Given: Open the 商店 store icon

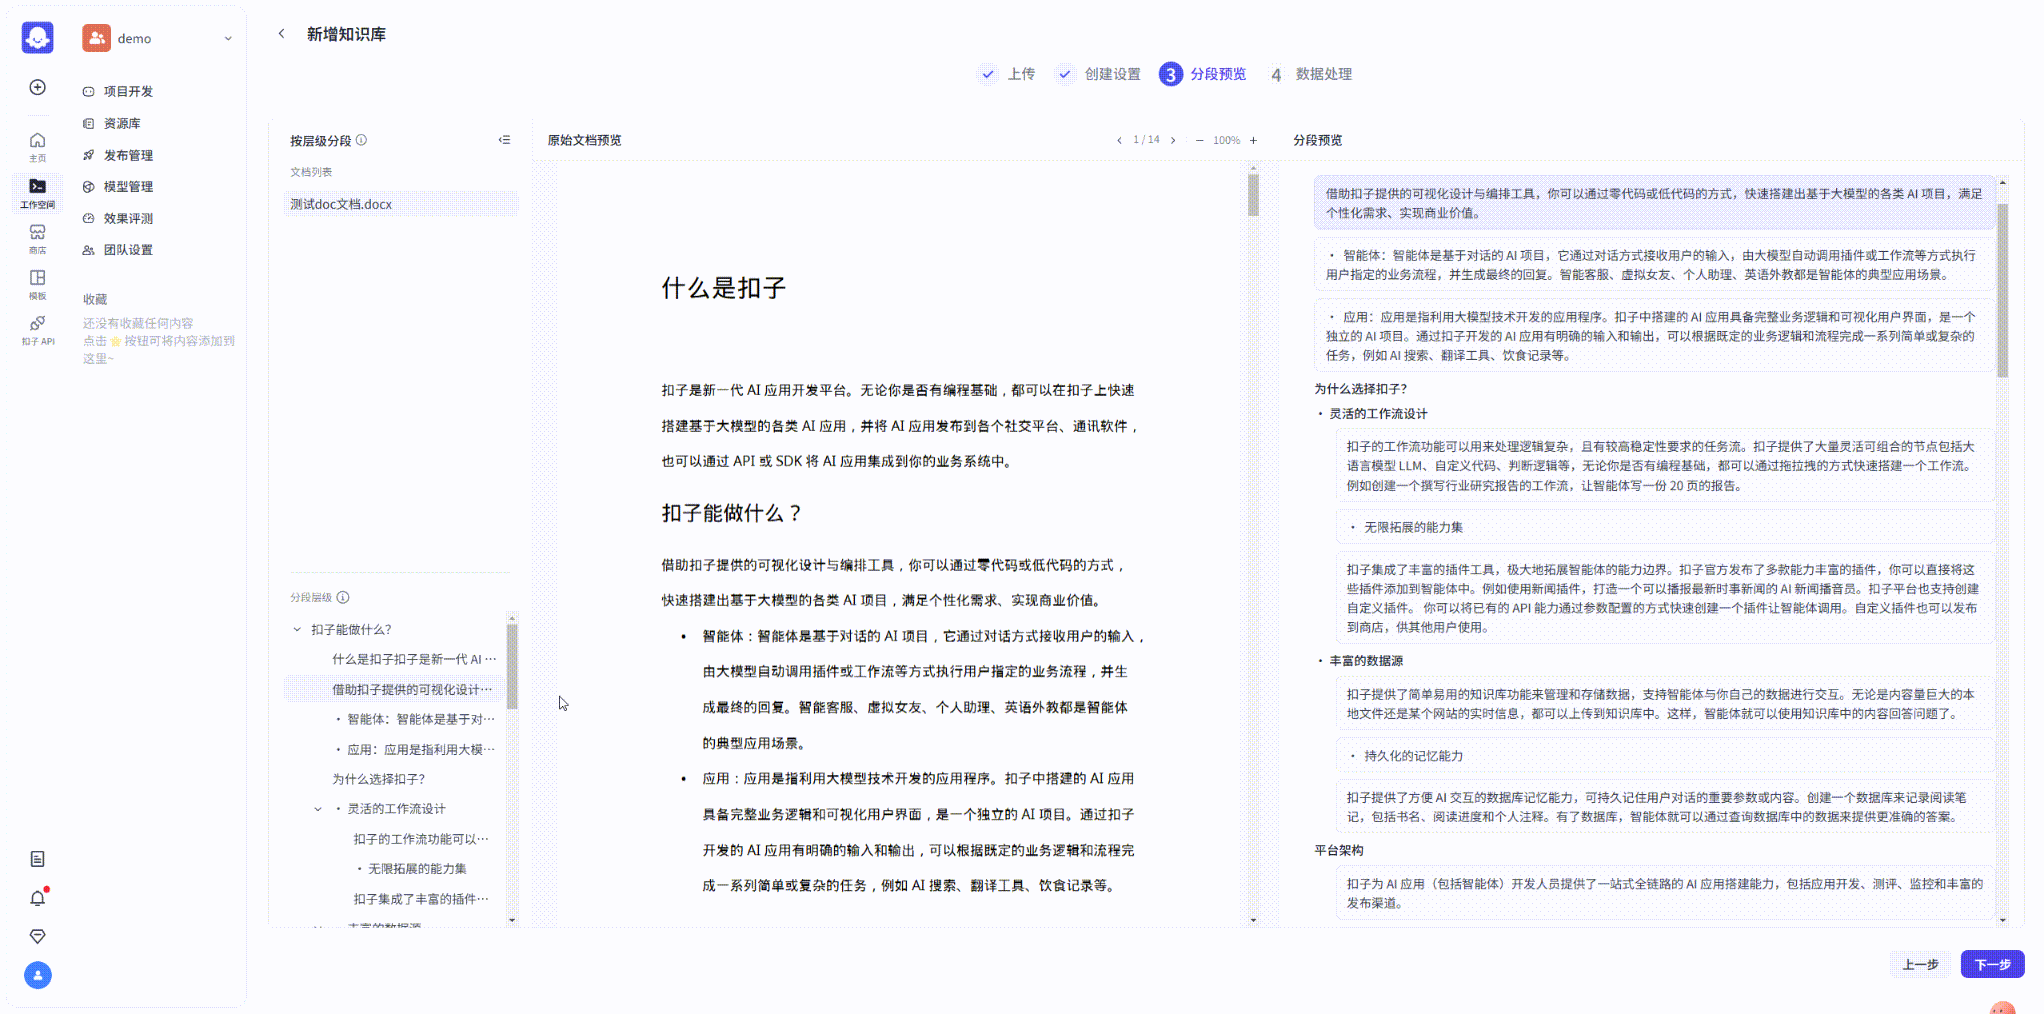Looking at the screenshot, I should pyautogui.click(x=37, y=237).
